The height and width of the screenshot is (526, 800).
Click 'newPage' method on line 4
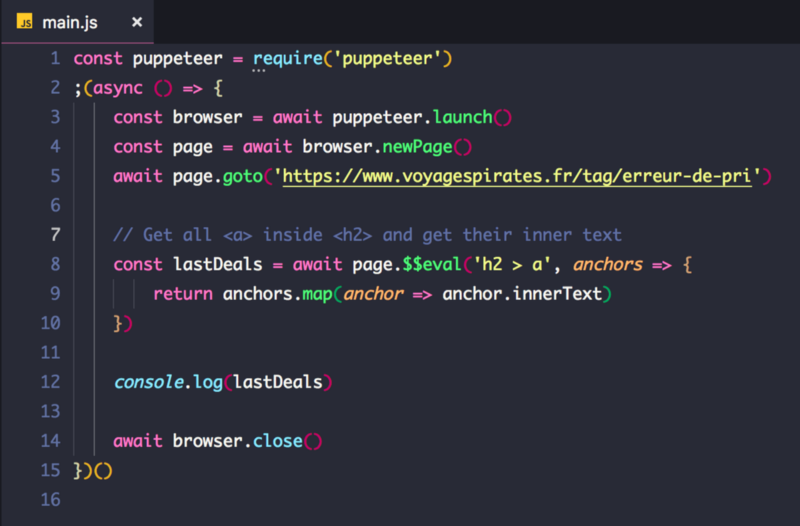click(417, 147)
